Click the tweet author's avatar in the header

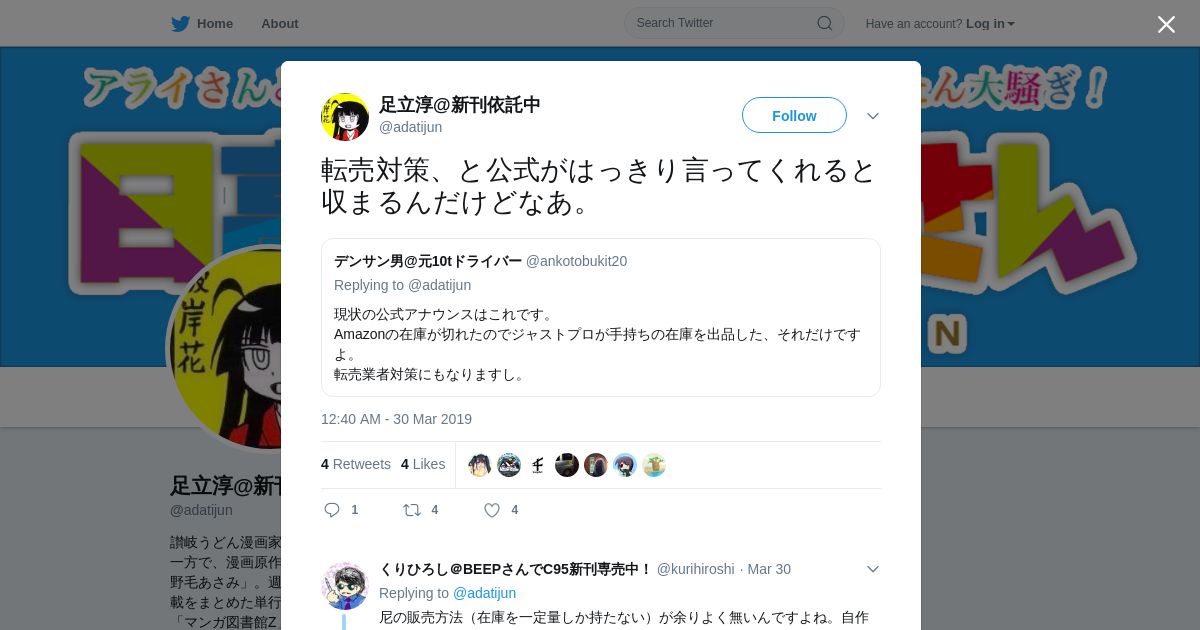tap(345, 117)
